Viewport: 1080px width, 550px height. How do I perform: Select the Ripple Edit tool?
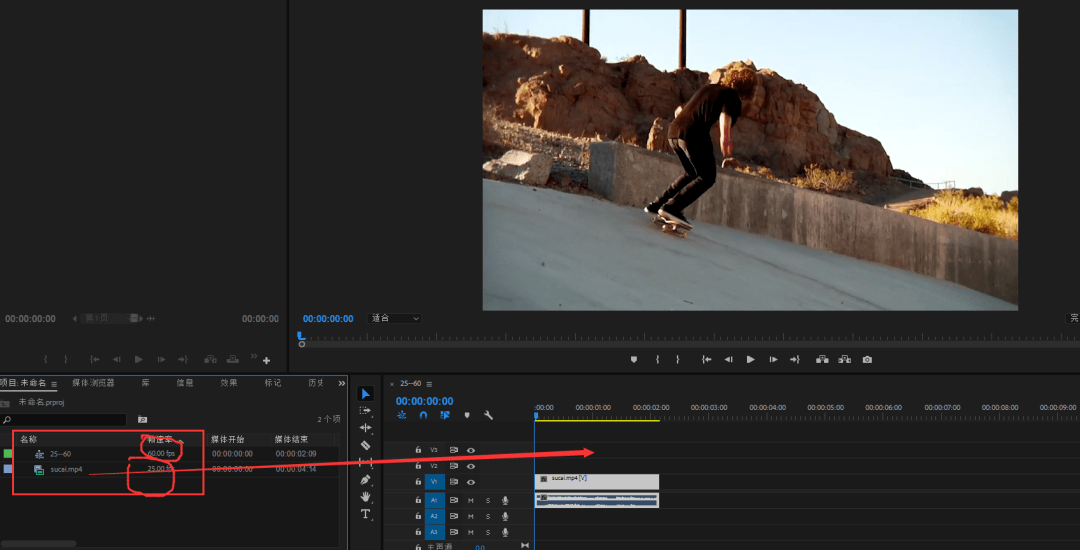tap(366, 427)
